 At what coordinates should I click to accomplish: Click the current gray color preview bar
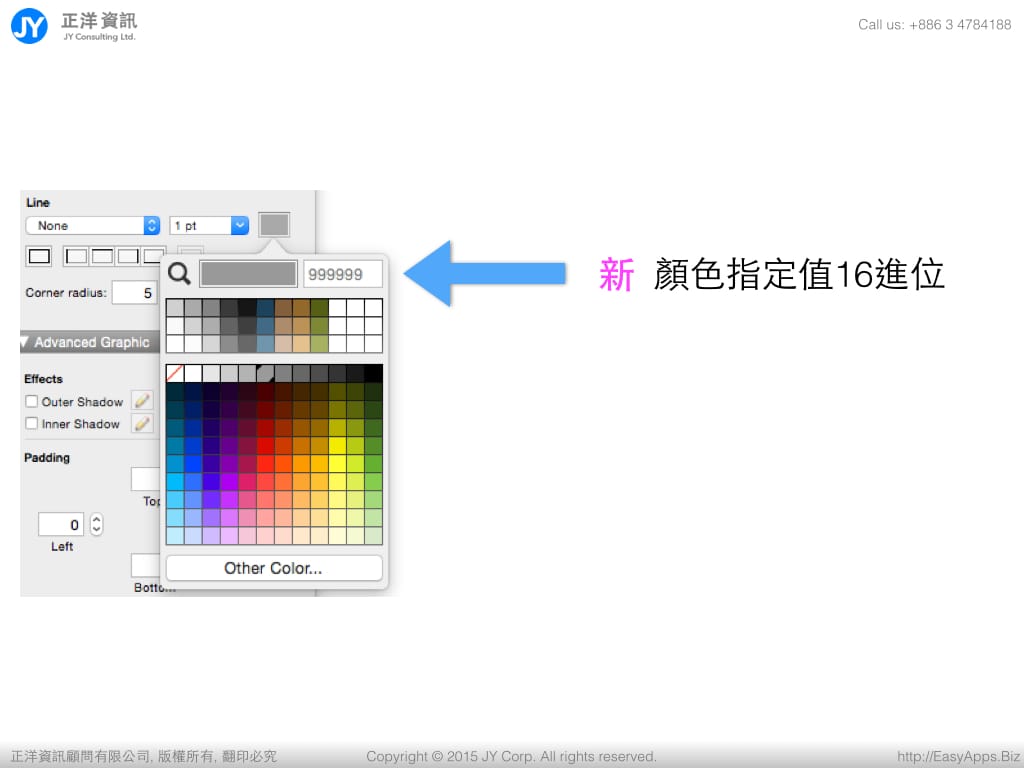[249, 274]
